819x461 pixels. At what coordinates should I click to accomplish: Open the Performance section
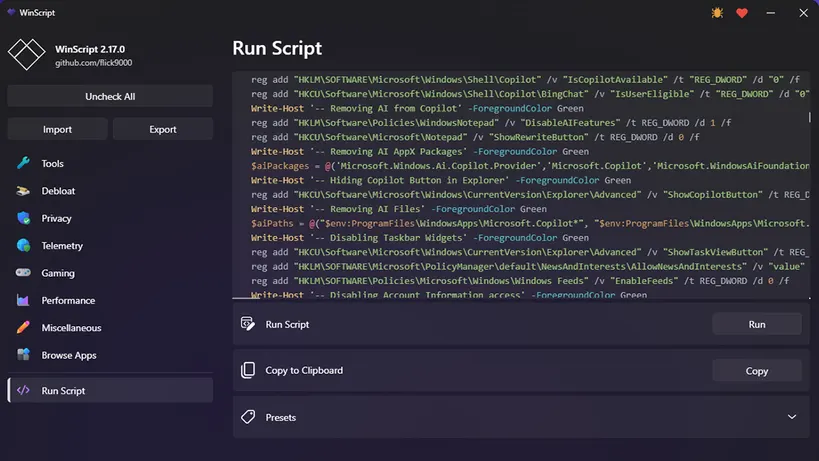tap(110, 300)
